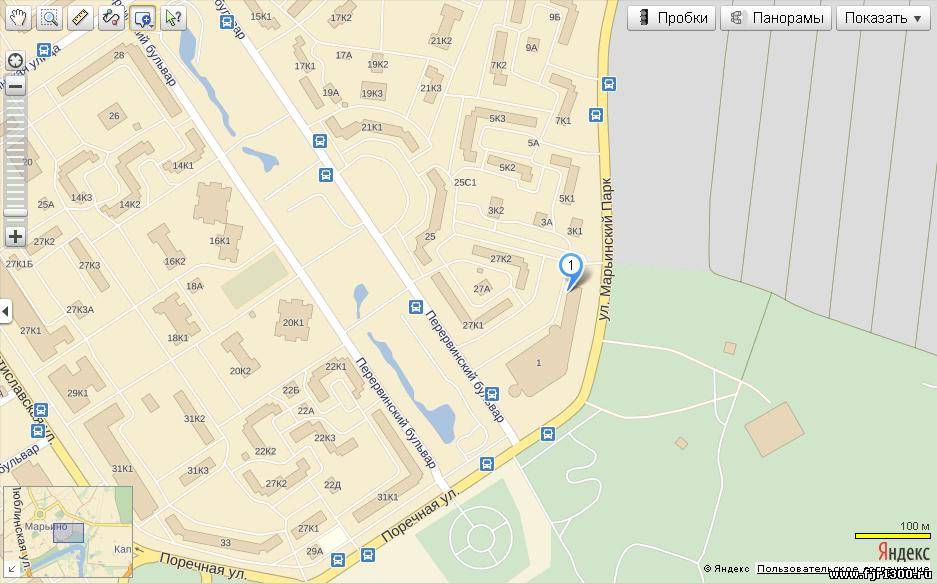Click the red Яндекс logo
This screenshot has height=584, width=937.
pos(904,552)
